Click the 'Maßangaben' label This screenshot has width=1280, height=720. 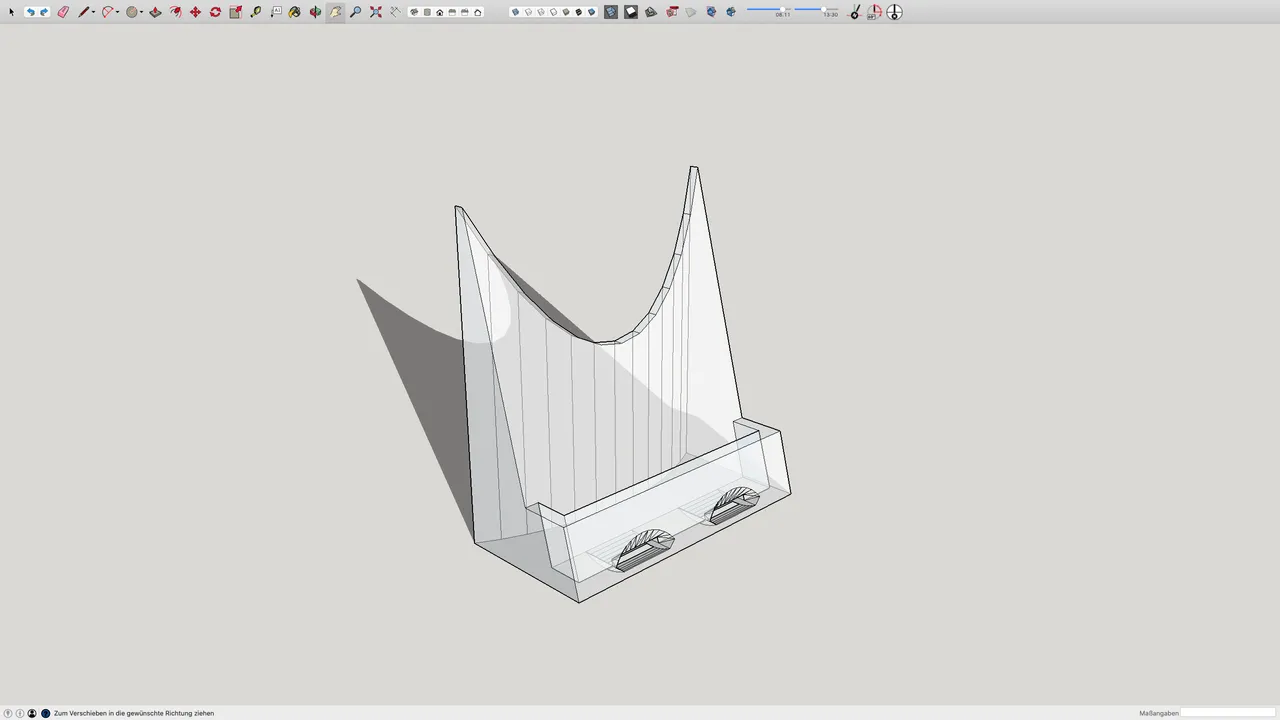point(1159,713)
